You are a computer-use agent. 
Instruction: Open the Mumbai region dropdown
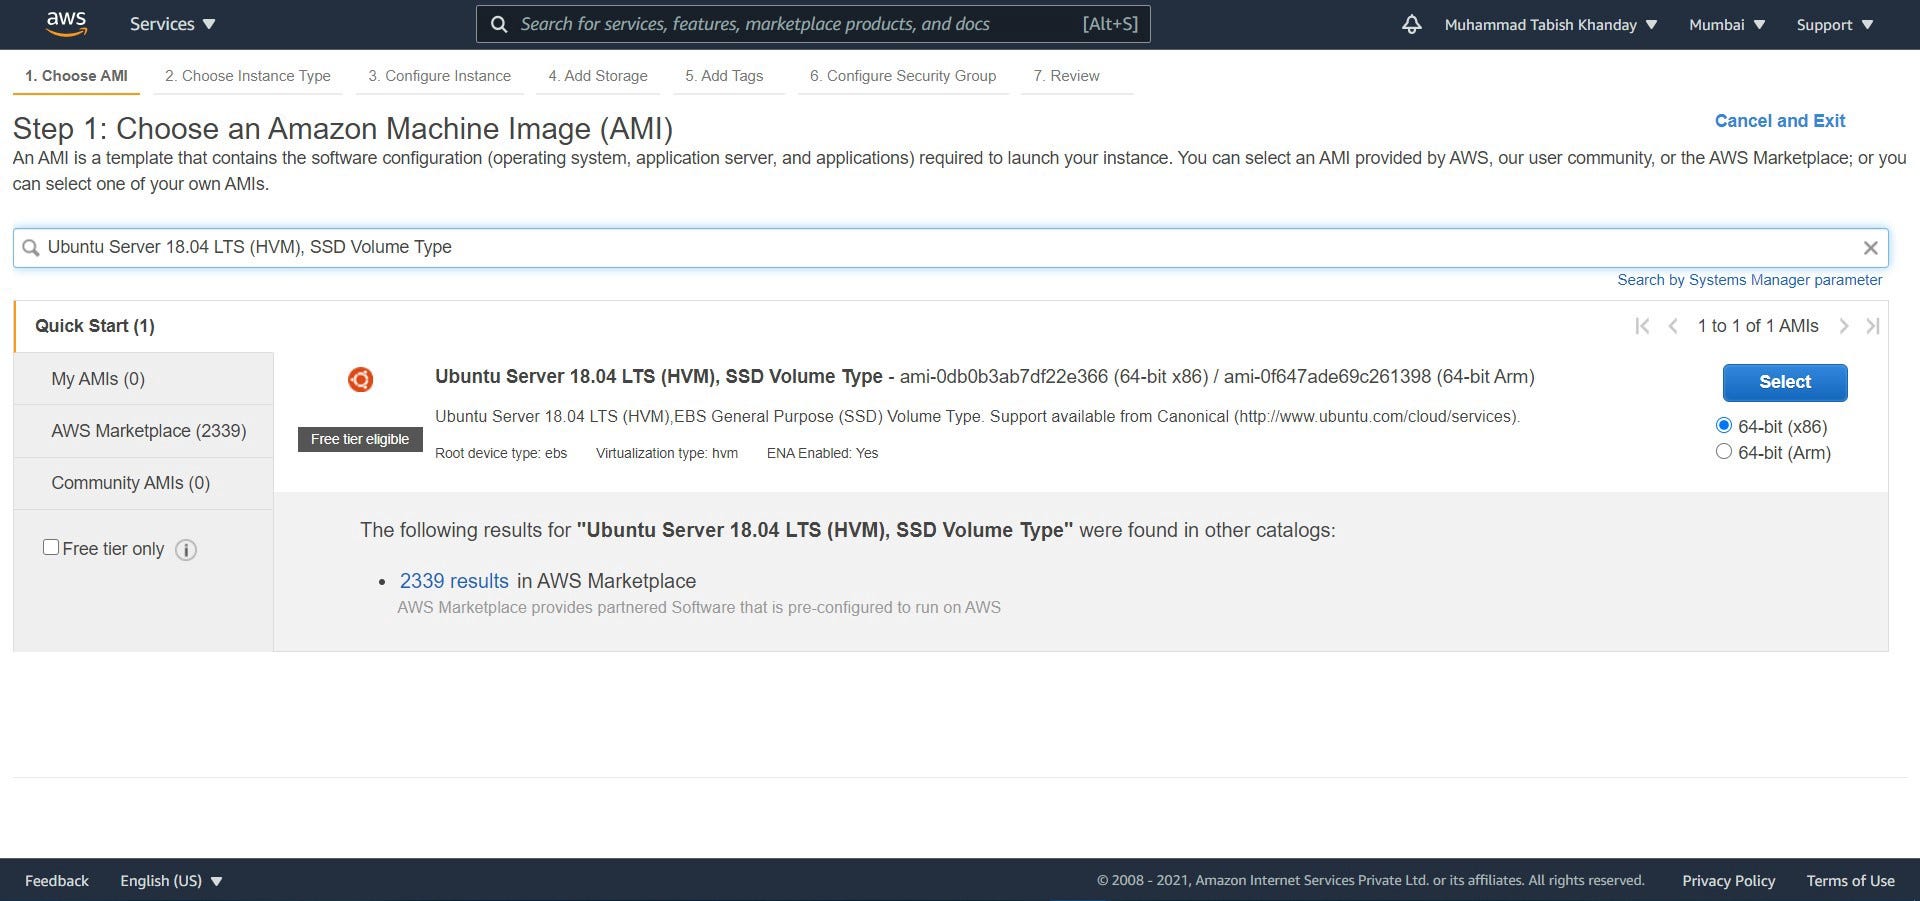click(x=1727, y=25)
